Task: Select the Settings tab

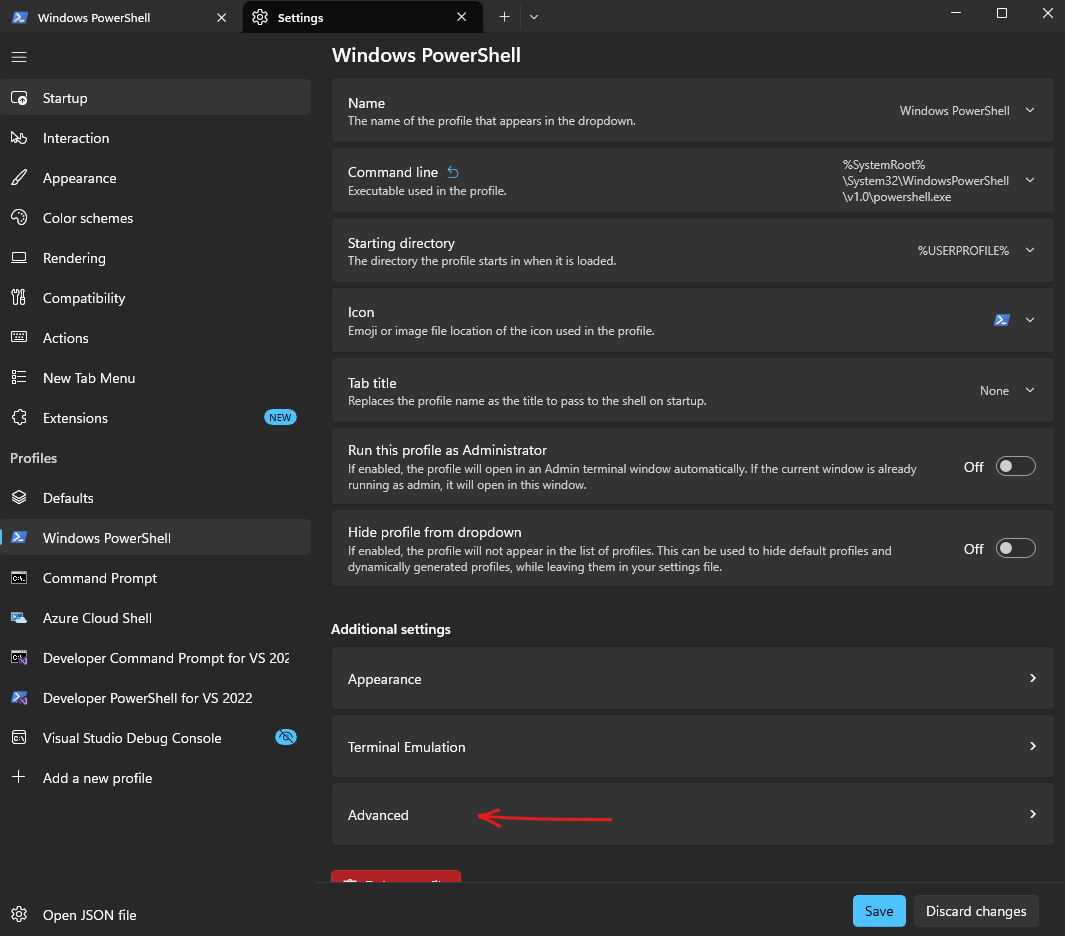Action: click(x=363, y=17)
